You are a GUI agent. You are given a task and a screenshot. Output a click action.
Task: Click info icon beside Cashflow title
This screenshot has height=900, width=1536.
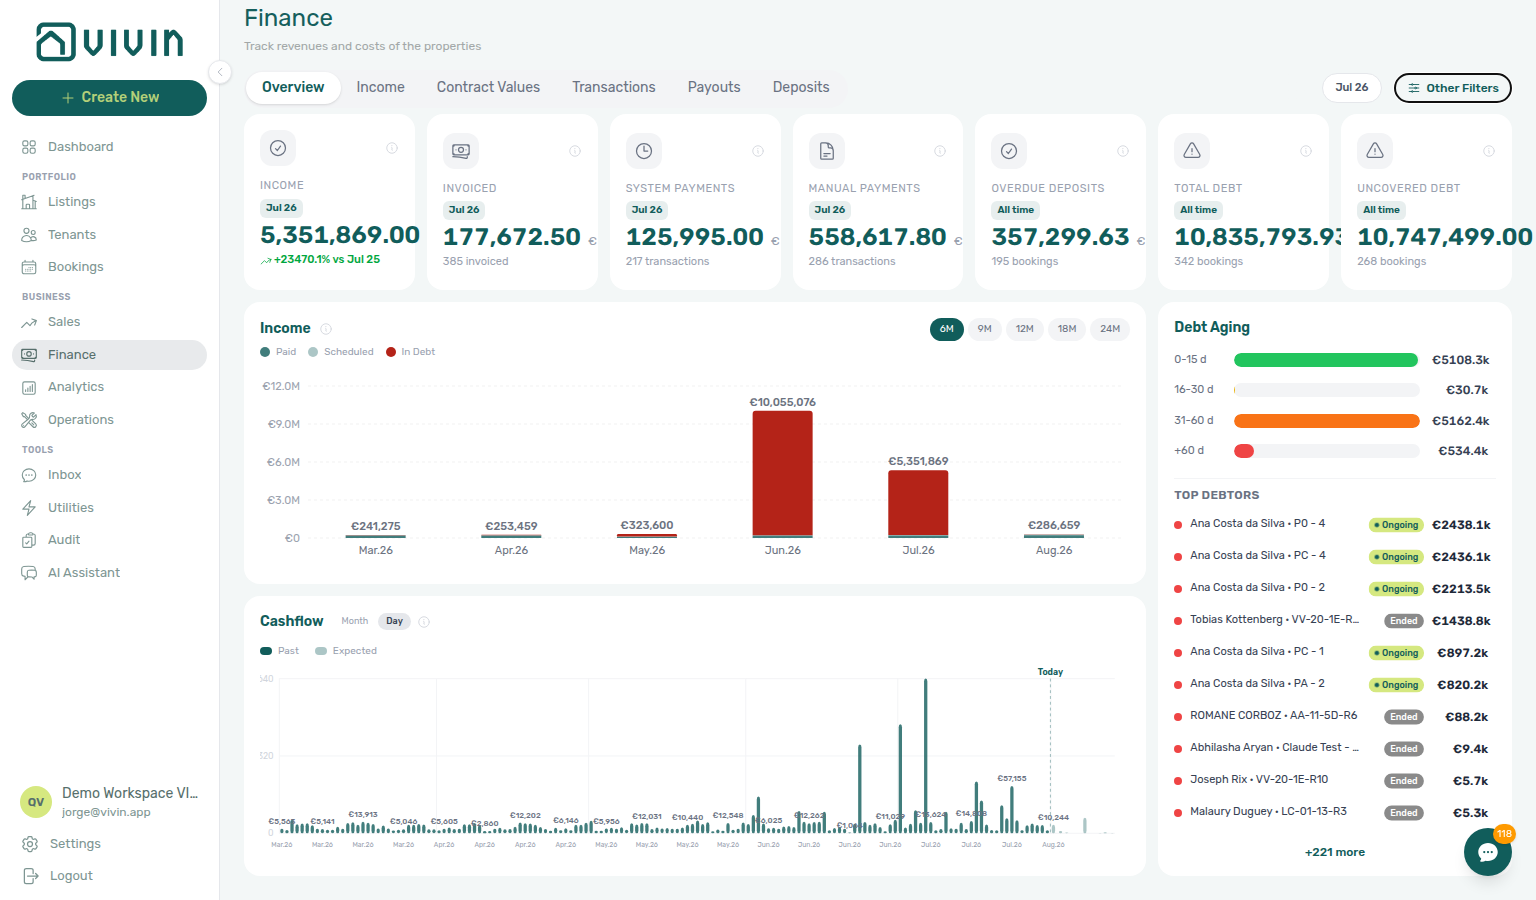click(x=424, y=622)
